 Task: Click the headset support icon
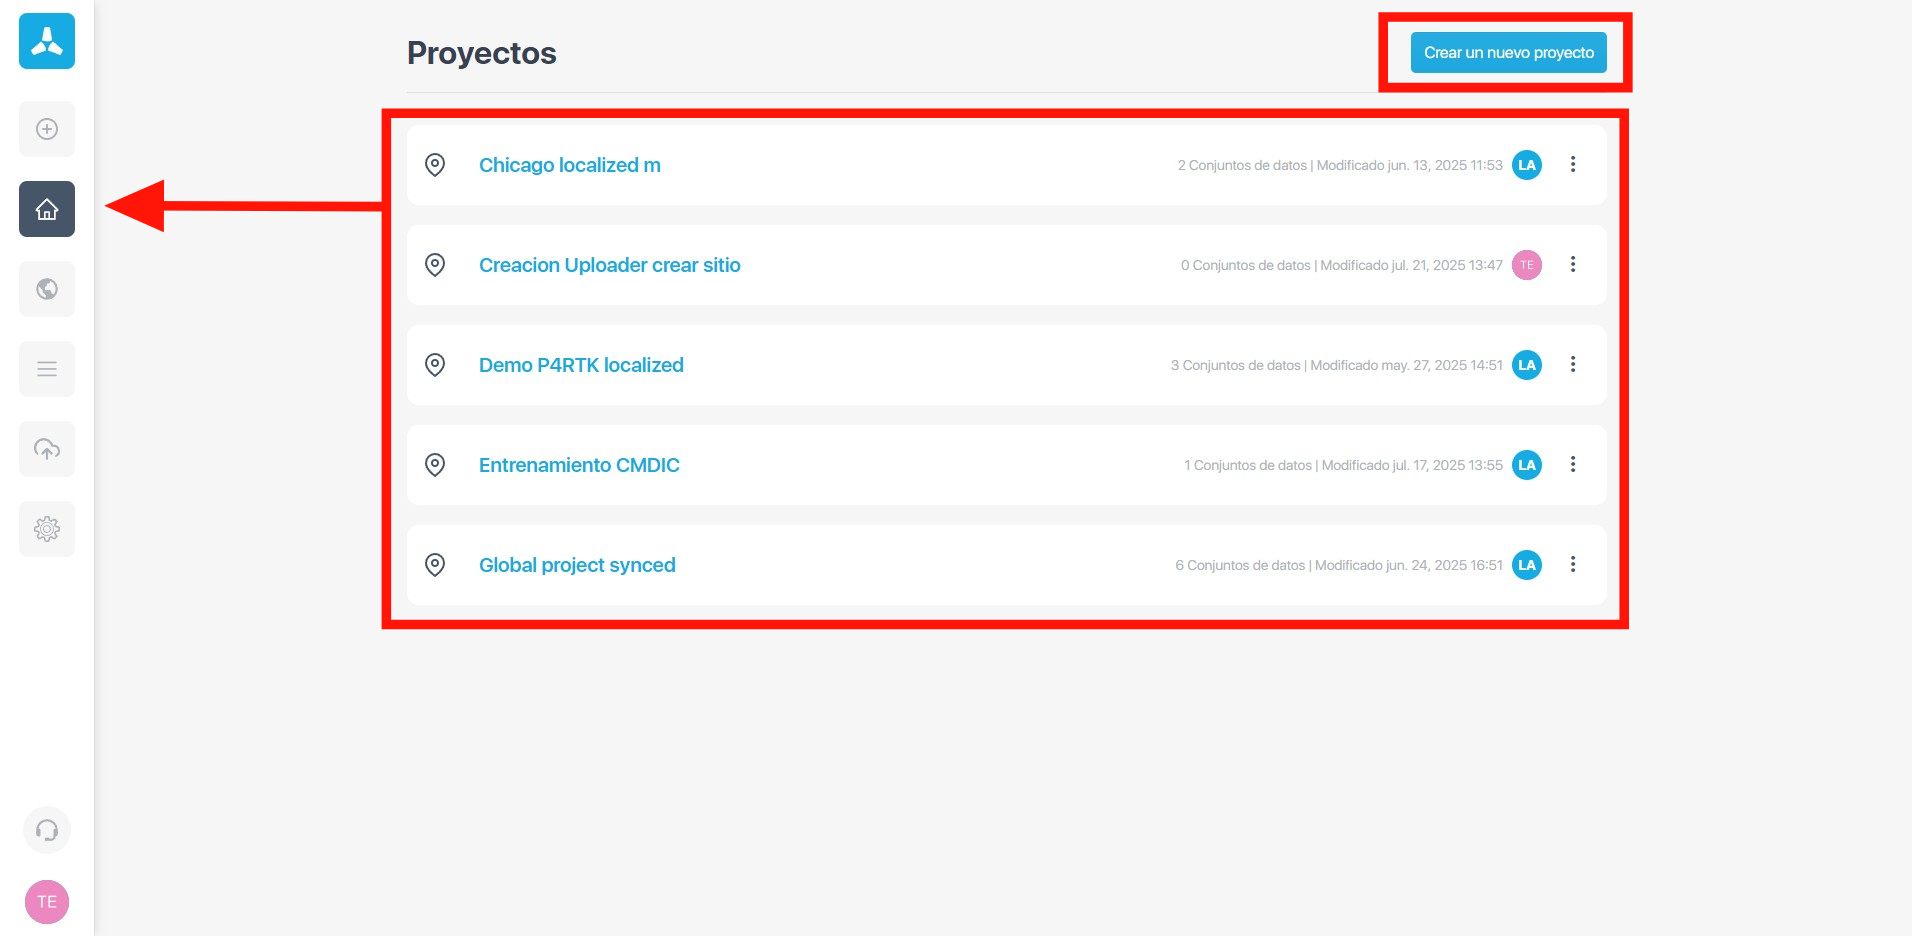(x=46, y=829)
